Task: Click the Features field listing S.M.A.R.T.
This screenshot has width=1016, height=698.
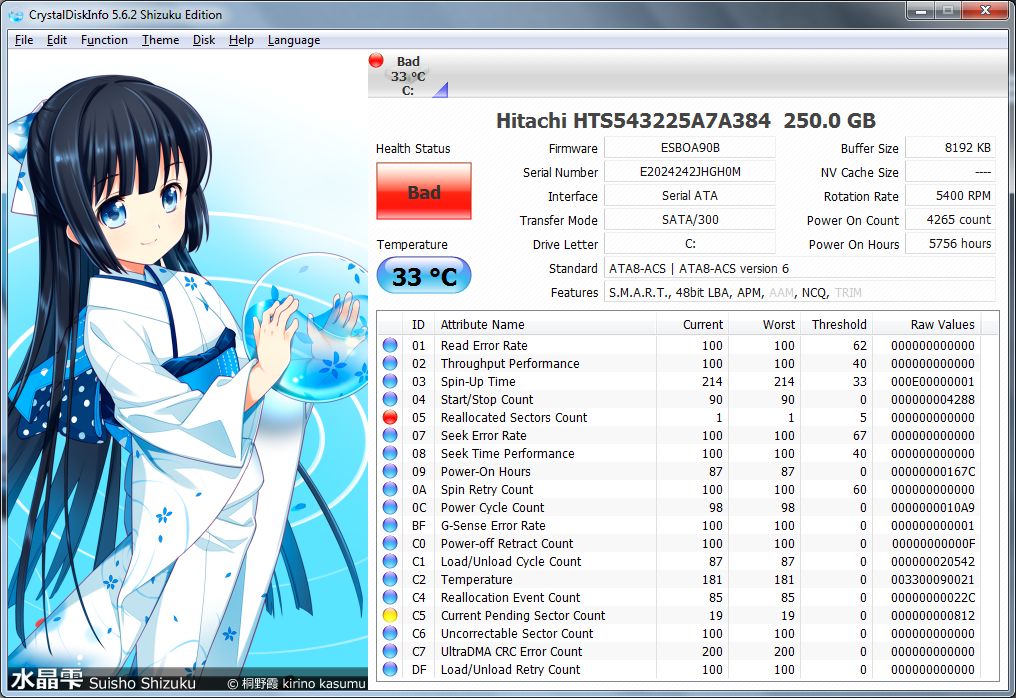Action: coord(800,292)
